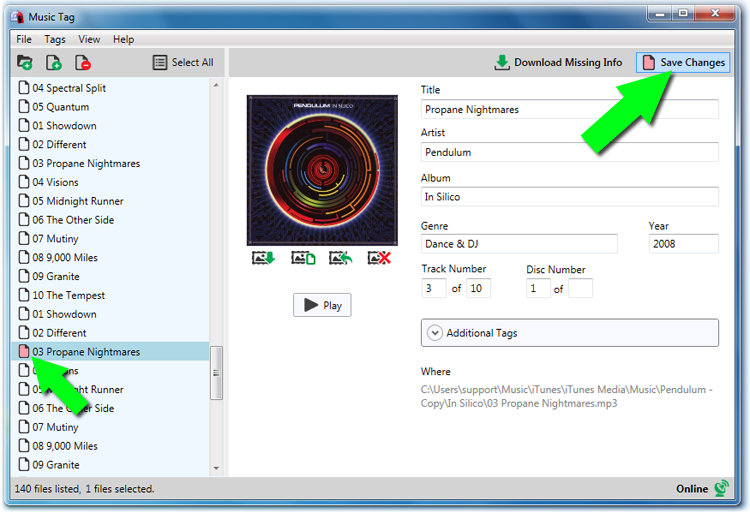Open the File menu
750x513 pixels.
(x=24, y=39)
